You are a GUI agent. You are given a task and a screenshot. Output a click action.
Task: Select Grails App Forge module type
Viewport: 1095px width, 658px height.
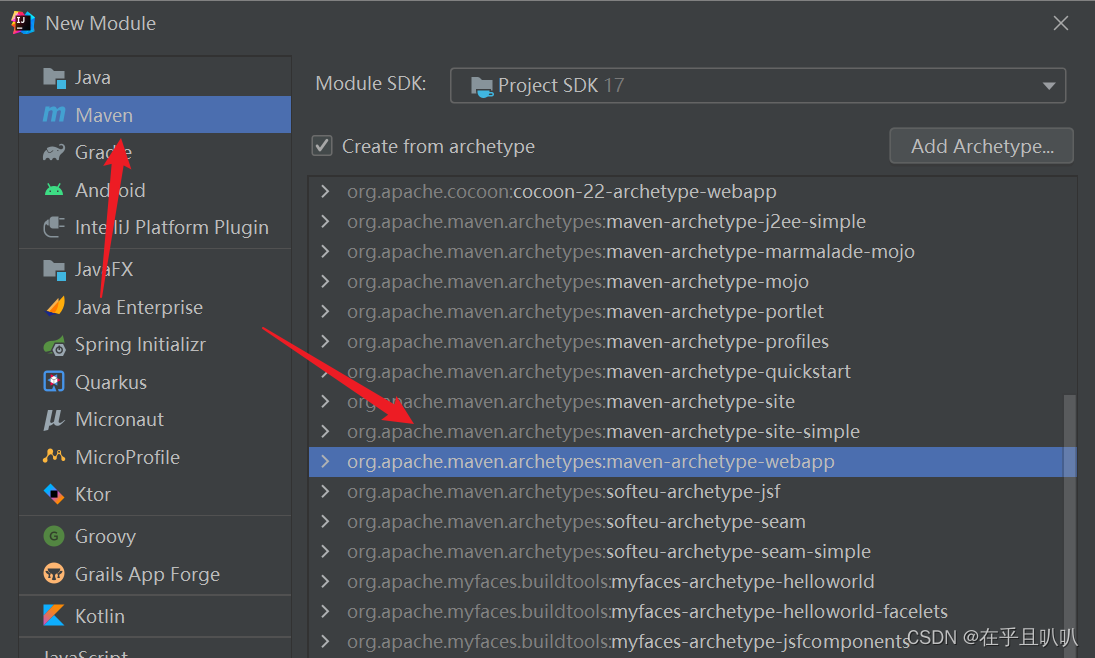pyautogui.click(x=155, y=574)
